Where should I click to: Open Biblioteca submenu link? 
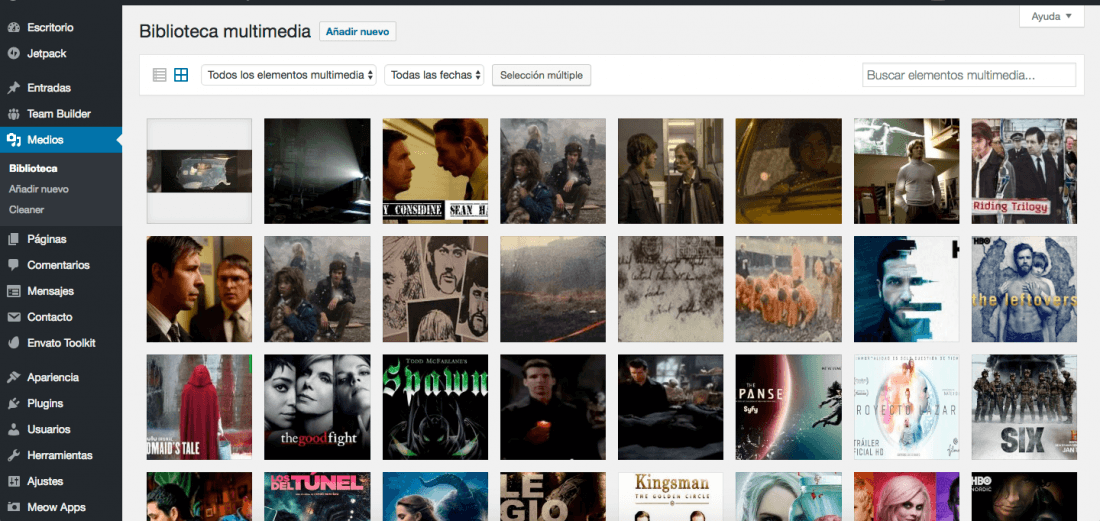click(x=33, y=168)
